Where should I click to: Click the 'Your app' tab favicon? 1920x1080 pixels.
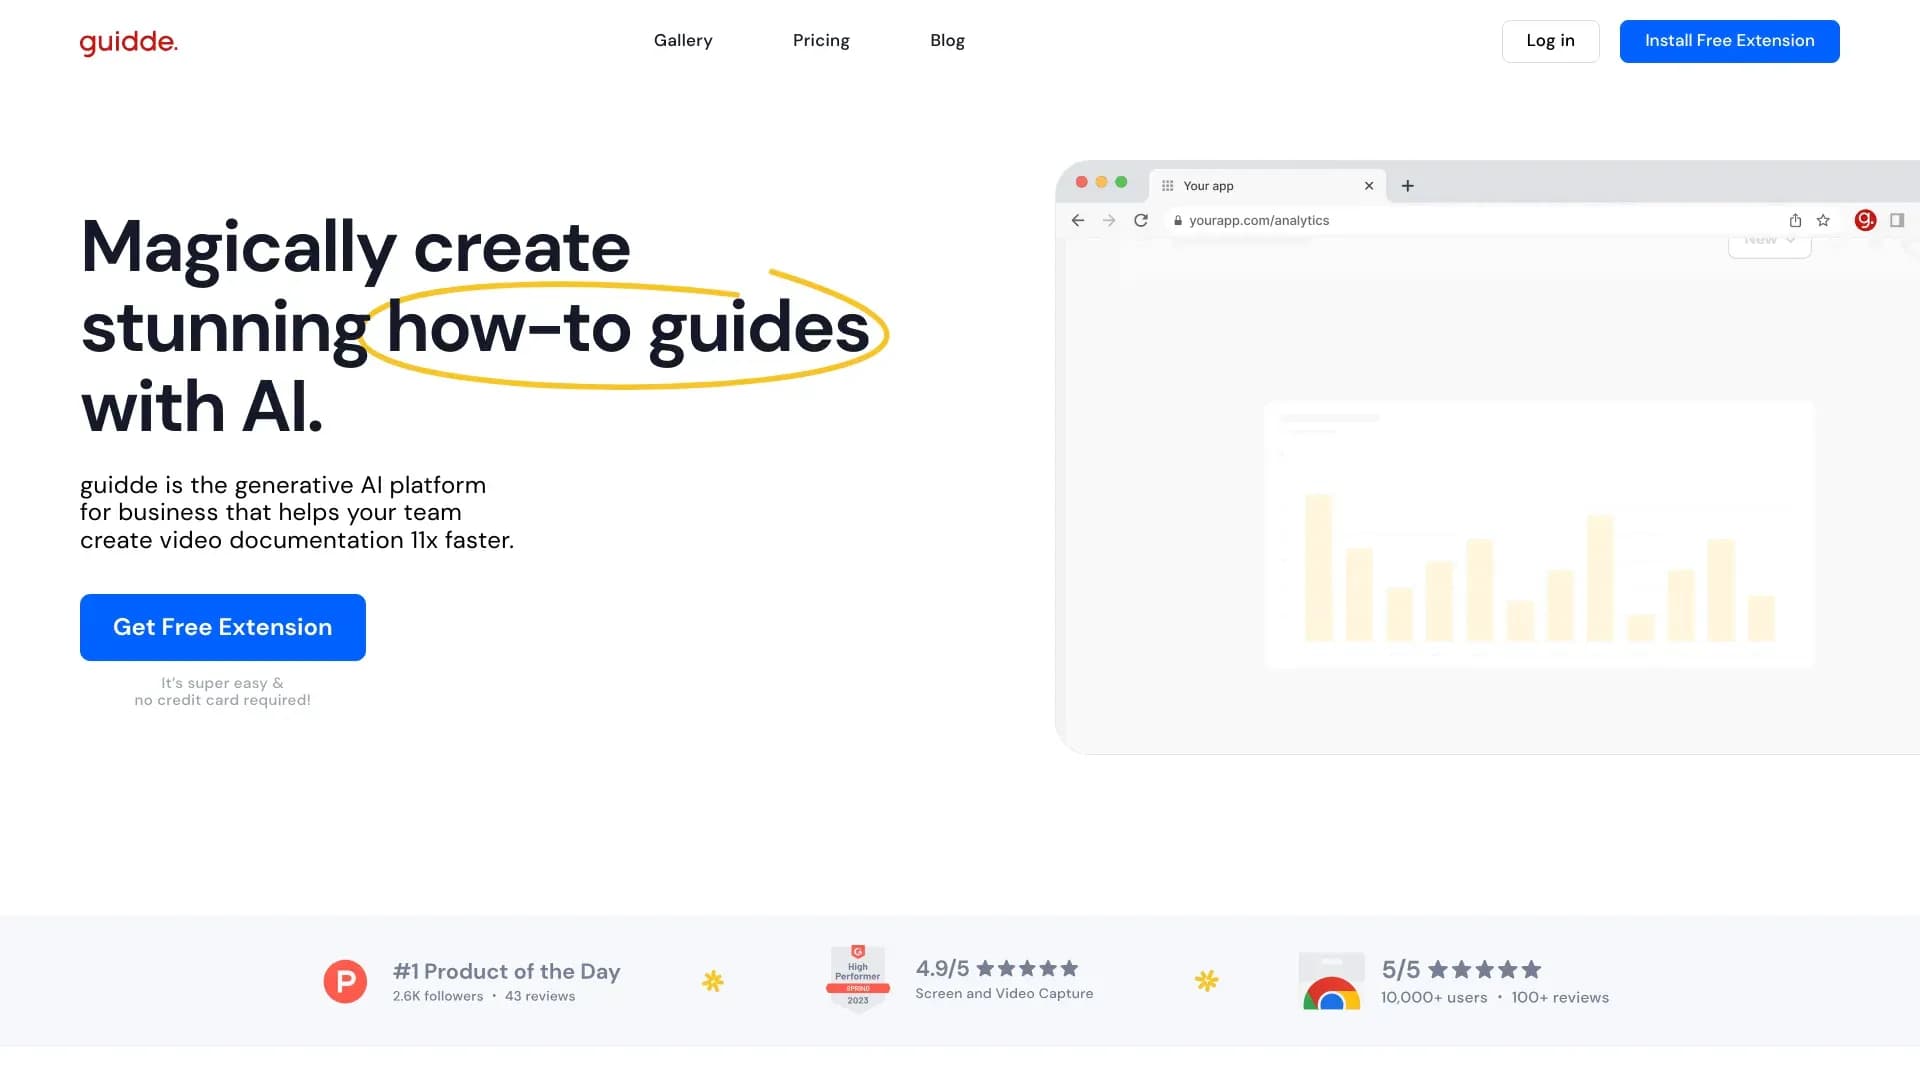pos(1167,186)
